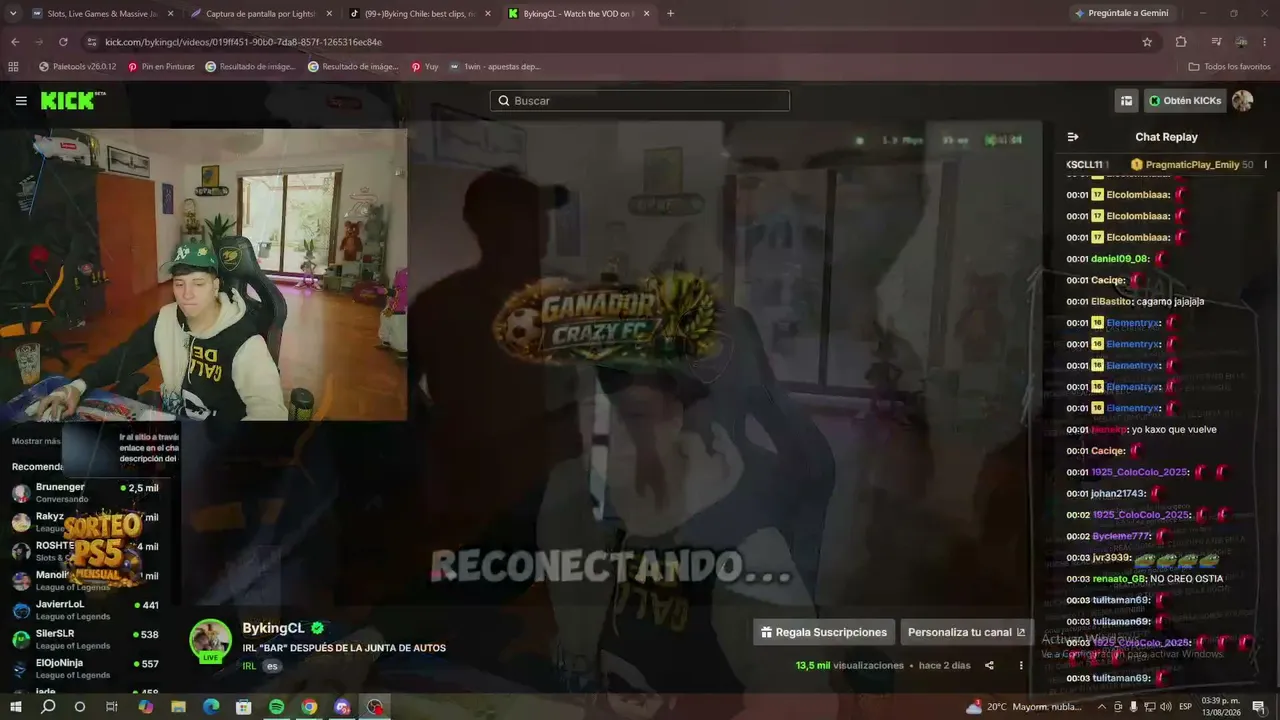
Task: Open Task View on the taskbar
Action: [x=112, y=707]
